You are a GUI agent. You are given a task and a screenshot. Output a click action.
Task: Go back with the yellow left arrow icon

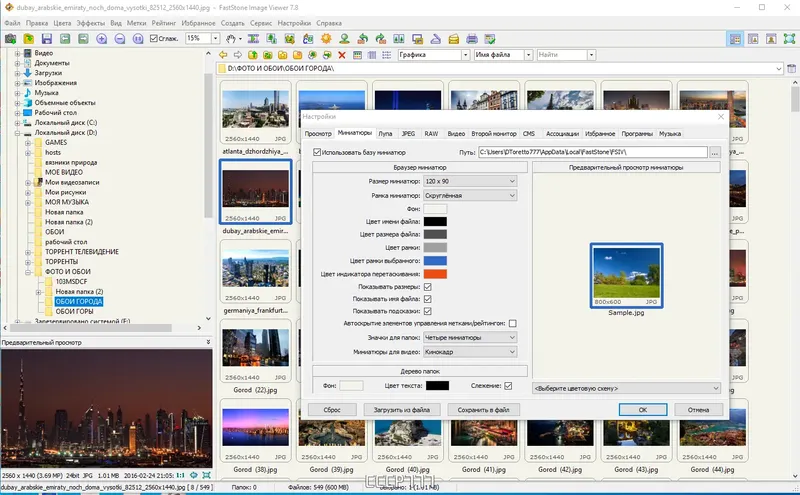[x=222, y=54]
